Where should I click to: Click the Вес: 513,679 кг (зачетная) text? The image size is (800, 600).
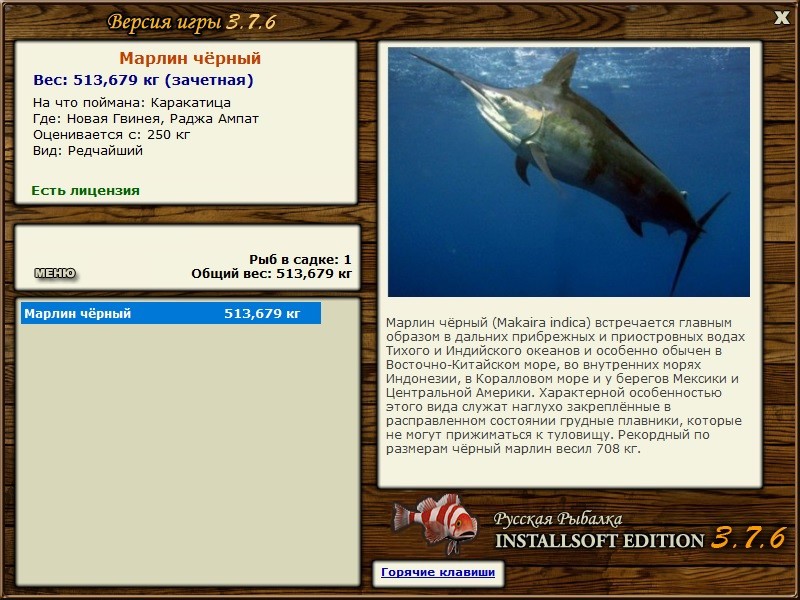[x=143, y=80]
